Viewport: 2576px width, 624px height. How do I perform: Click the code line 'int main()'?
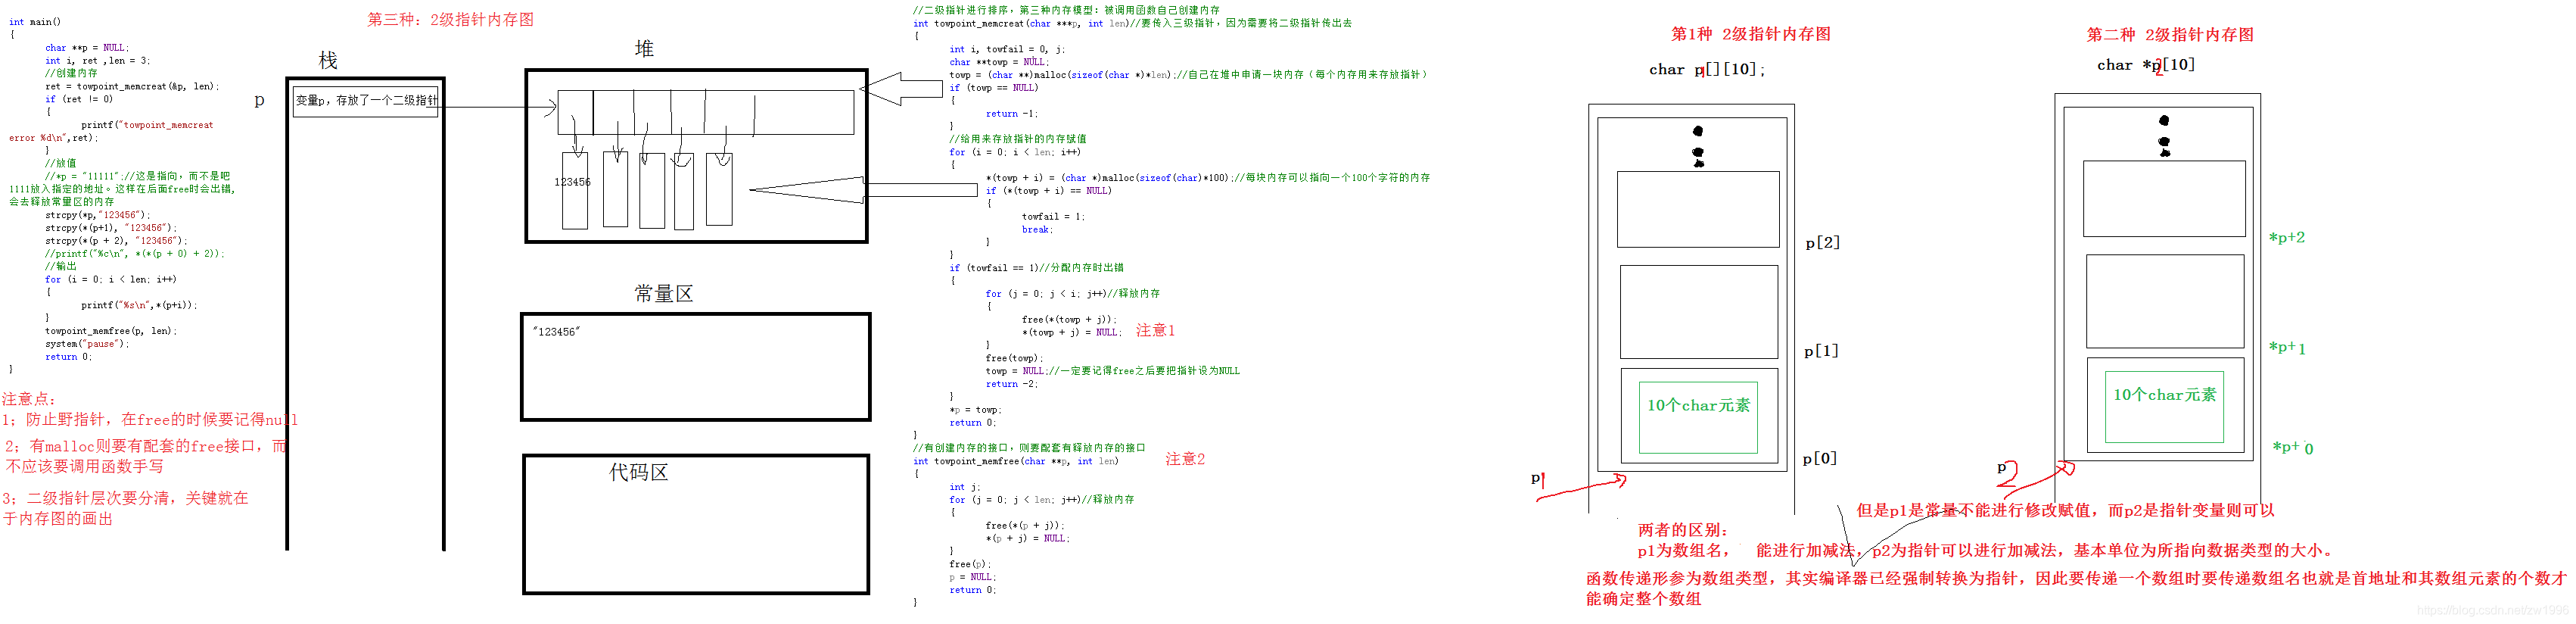35,22
